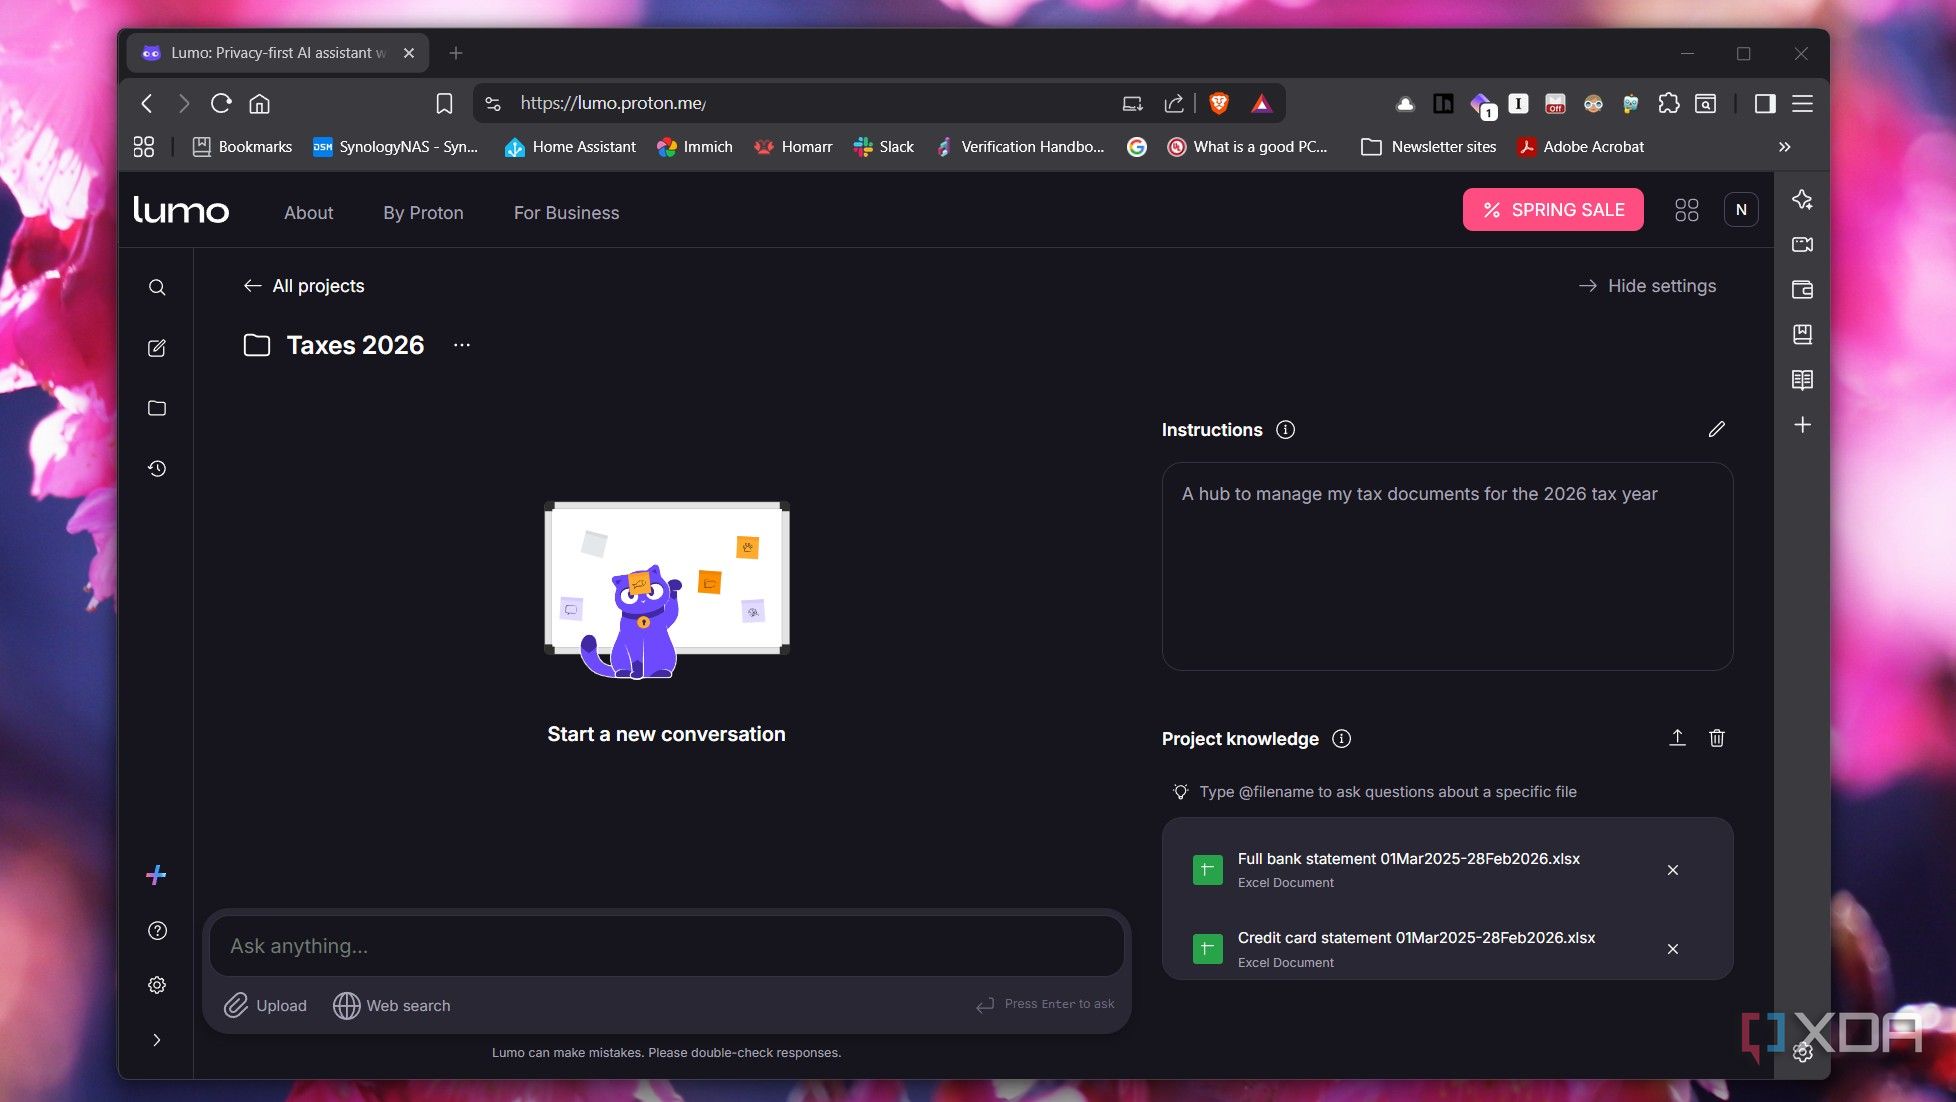Open Lumo settings gear in left sidebar
This screenshot has height=1102, width=1956.
pos(157,985)
